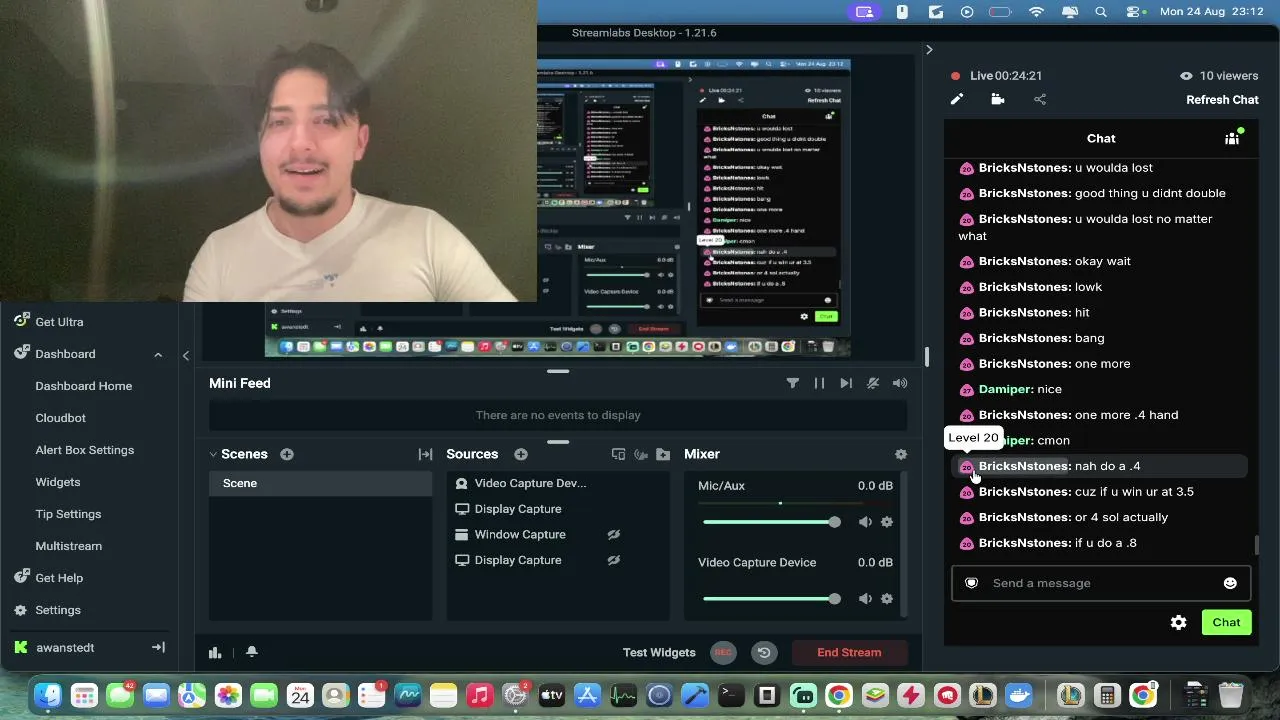Open Finder from the Dock
The width and height of the screenshot is (1280, 720).
pos(48,695)
